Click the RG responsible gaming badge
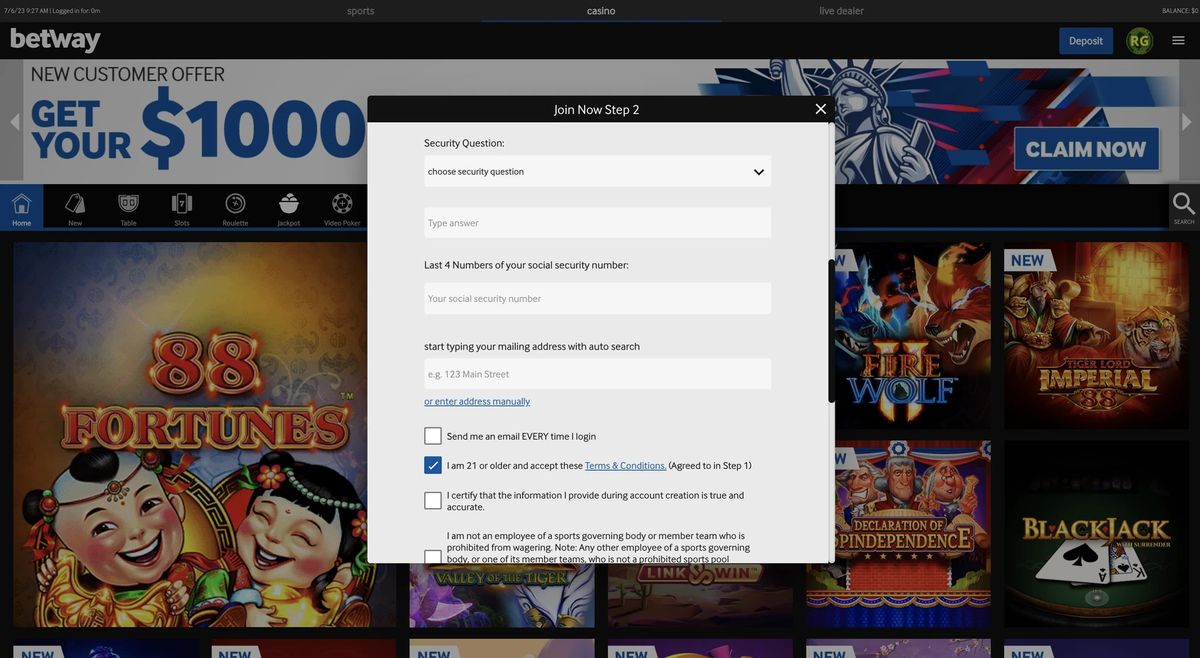Viewport: 1200px width, 658px height. (1140, 41)
